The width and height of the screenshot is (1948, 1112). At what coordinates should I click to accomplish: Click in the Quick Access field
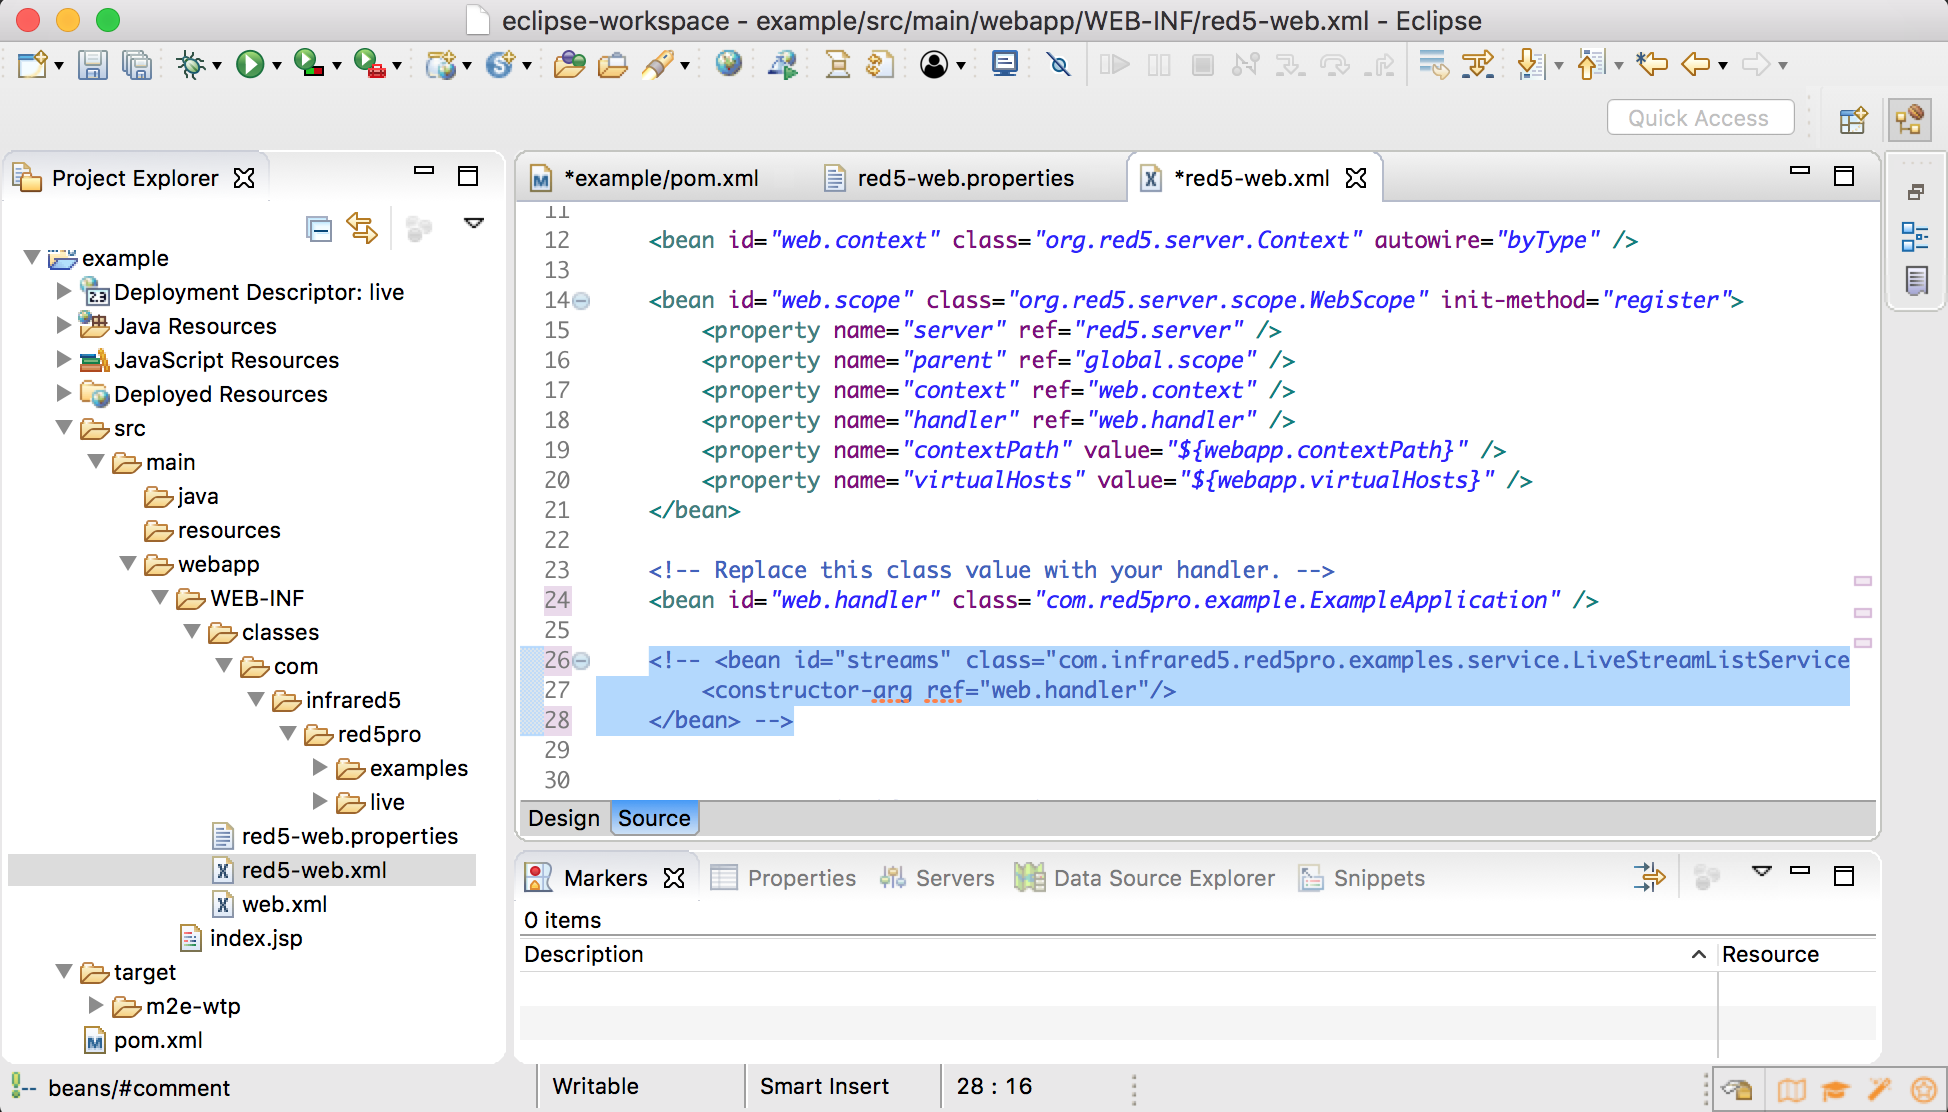coord(1699,118)
